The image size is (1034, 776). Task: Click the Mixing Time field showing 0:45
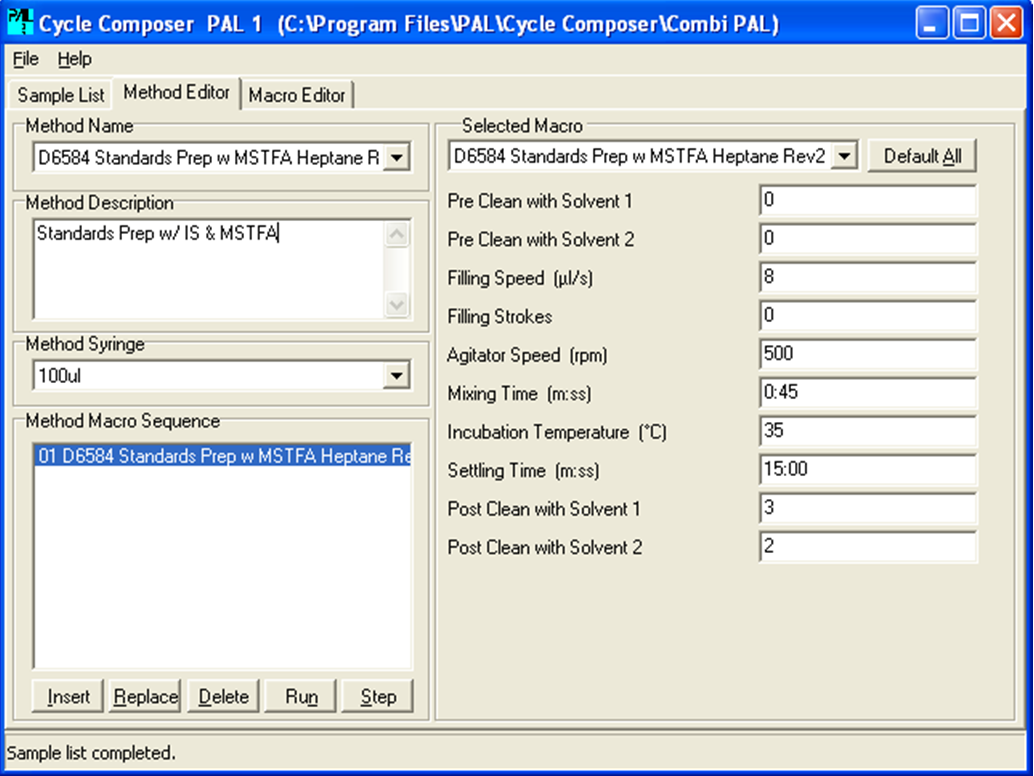[x=868, y=392]
